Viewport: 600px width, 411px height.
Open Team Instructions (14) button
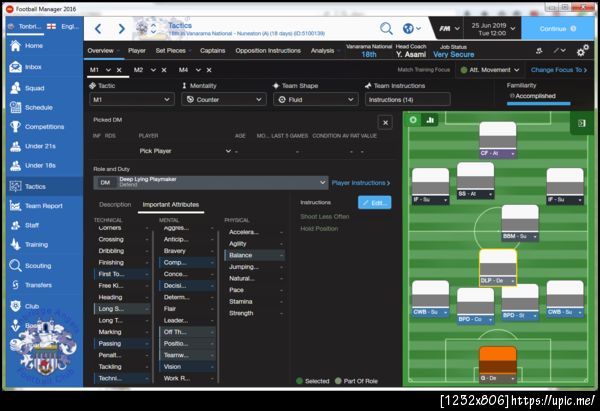(408, 99)
